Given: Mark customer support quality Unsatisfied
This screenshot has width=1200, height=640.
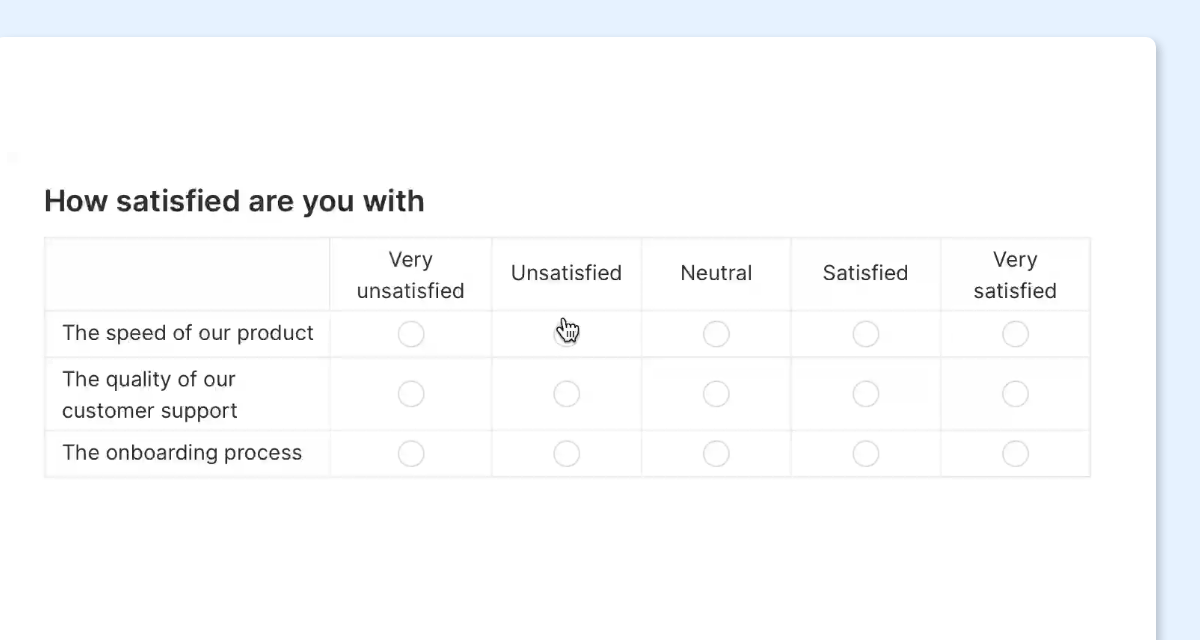Looking at the screenshot, I should pyautogui.click(x=566, y=394).
